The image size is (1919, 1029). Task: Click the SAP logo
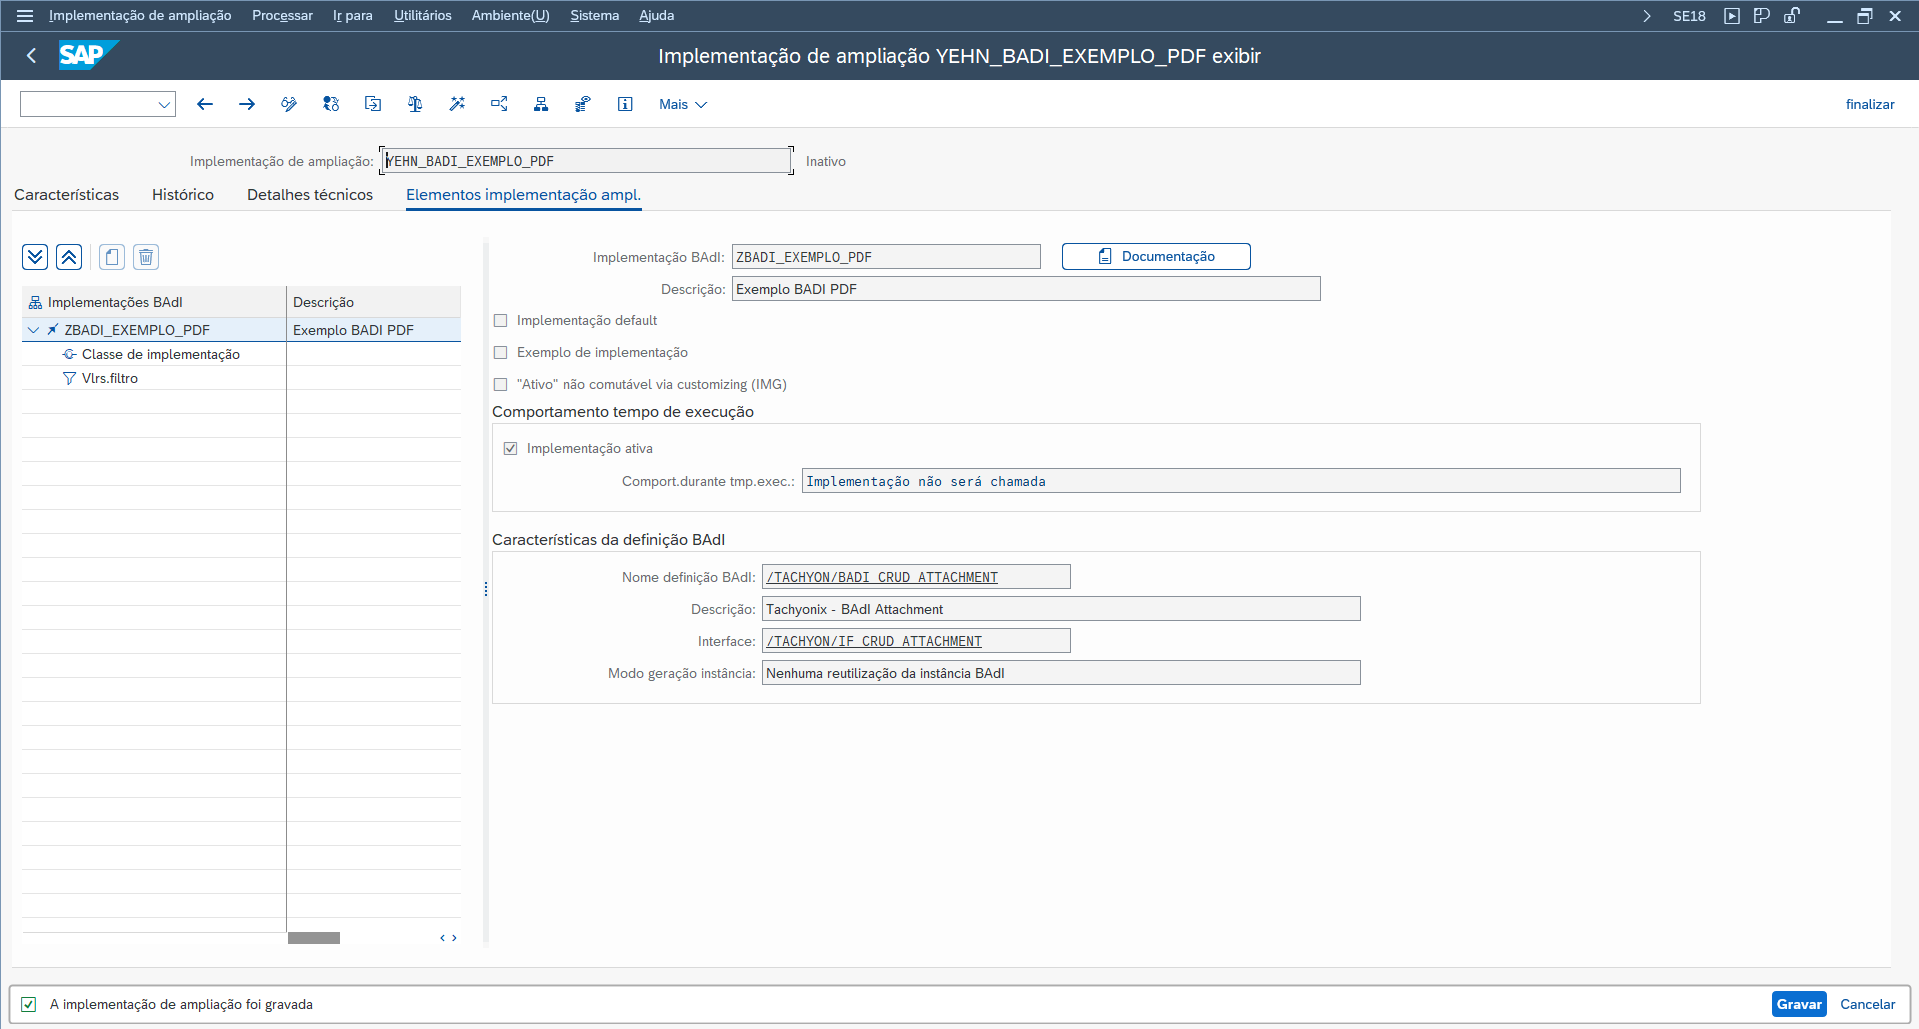88,55
